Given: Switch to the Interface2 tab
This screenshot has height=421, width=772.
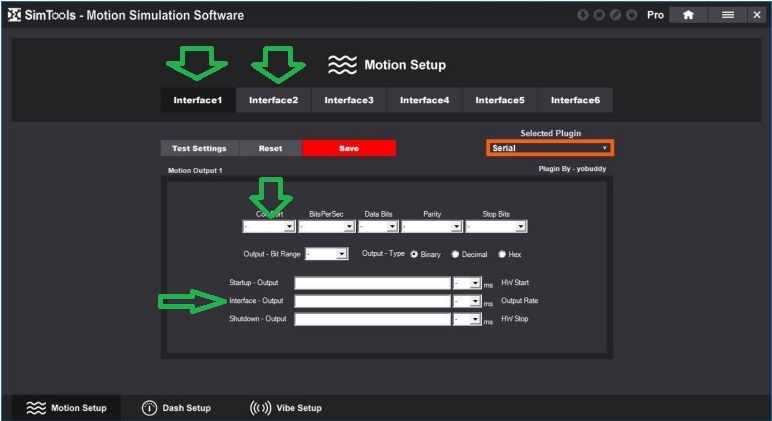Looking at the screenshot, I should click(x=274, y=100).
